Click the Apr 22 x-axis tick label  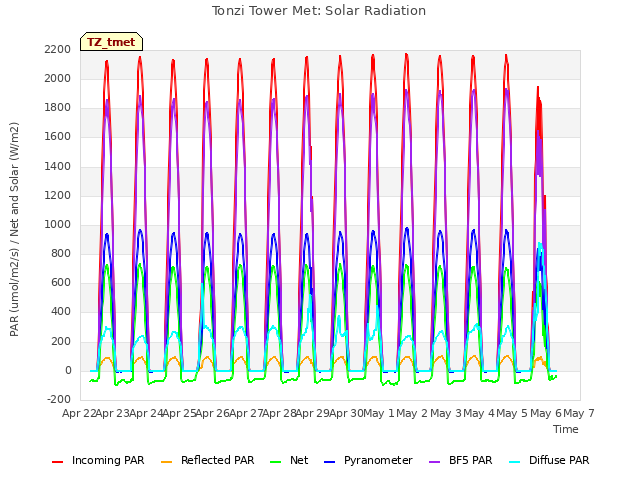point(79,413)
